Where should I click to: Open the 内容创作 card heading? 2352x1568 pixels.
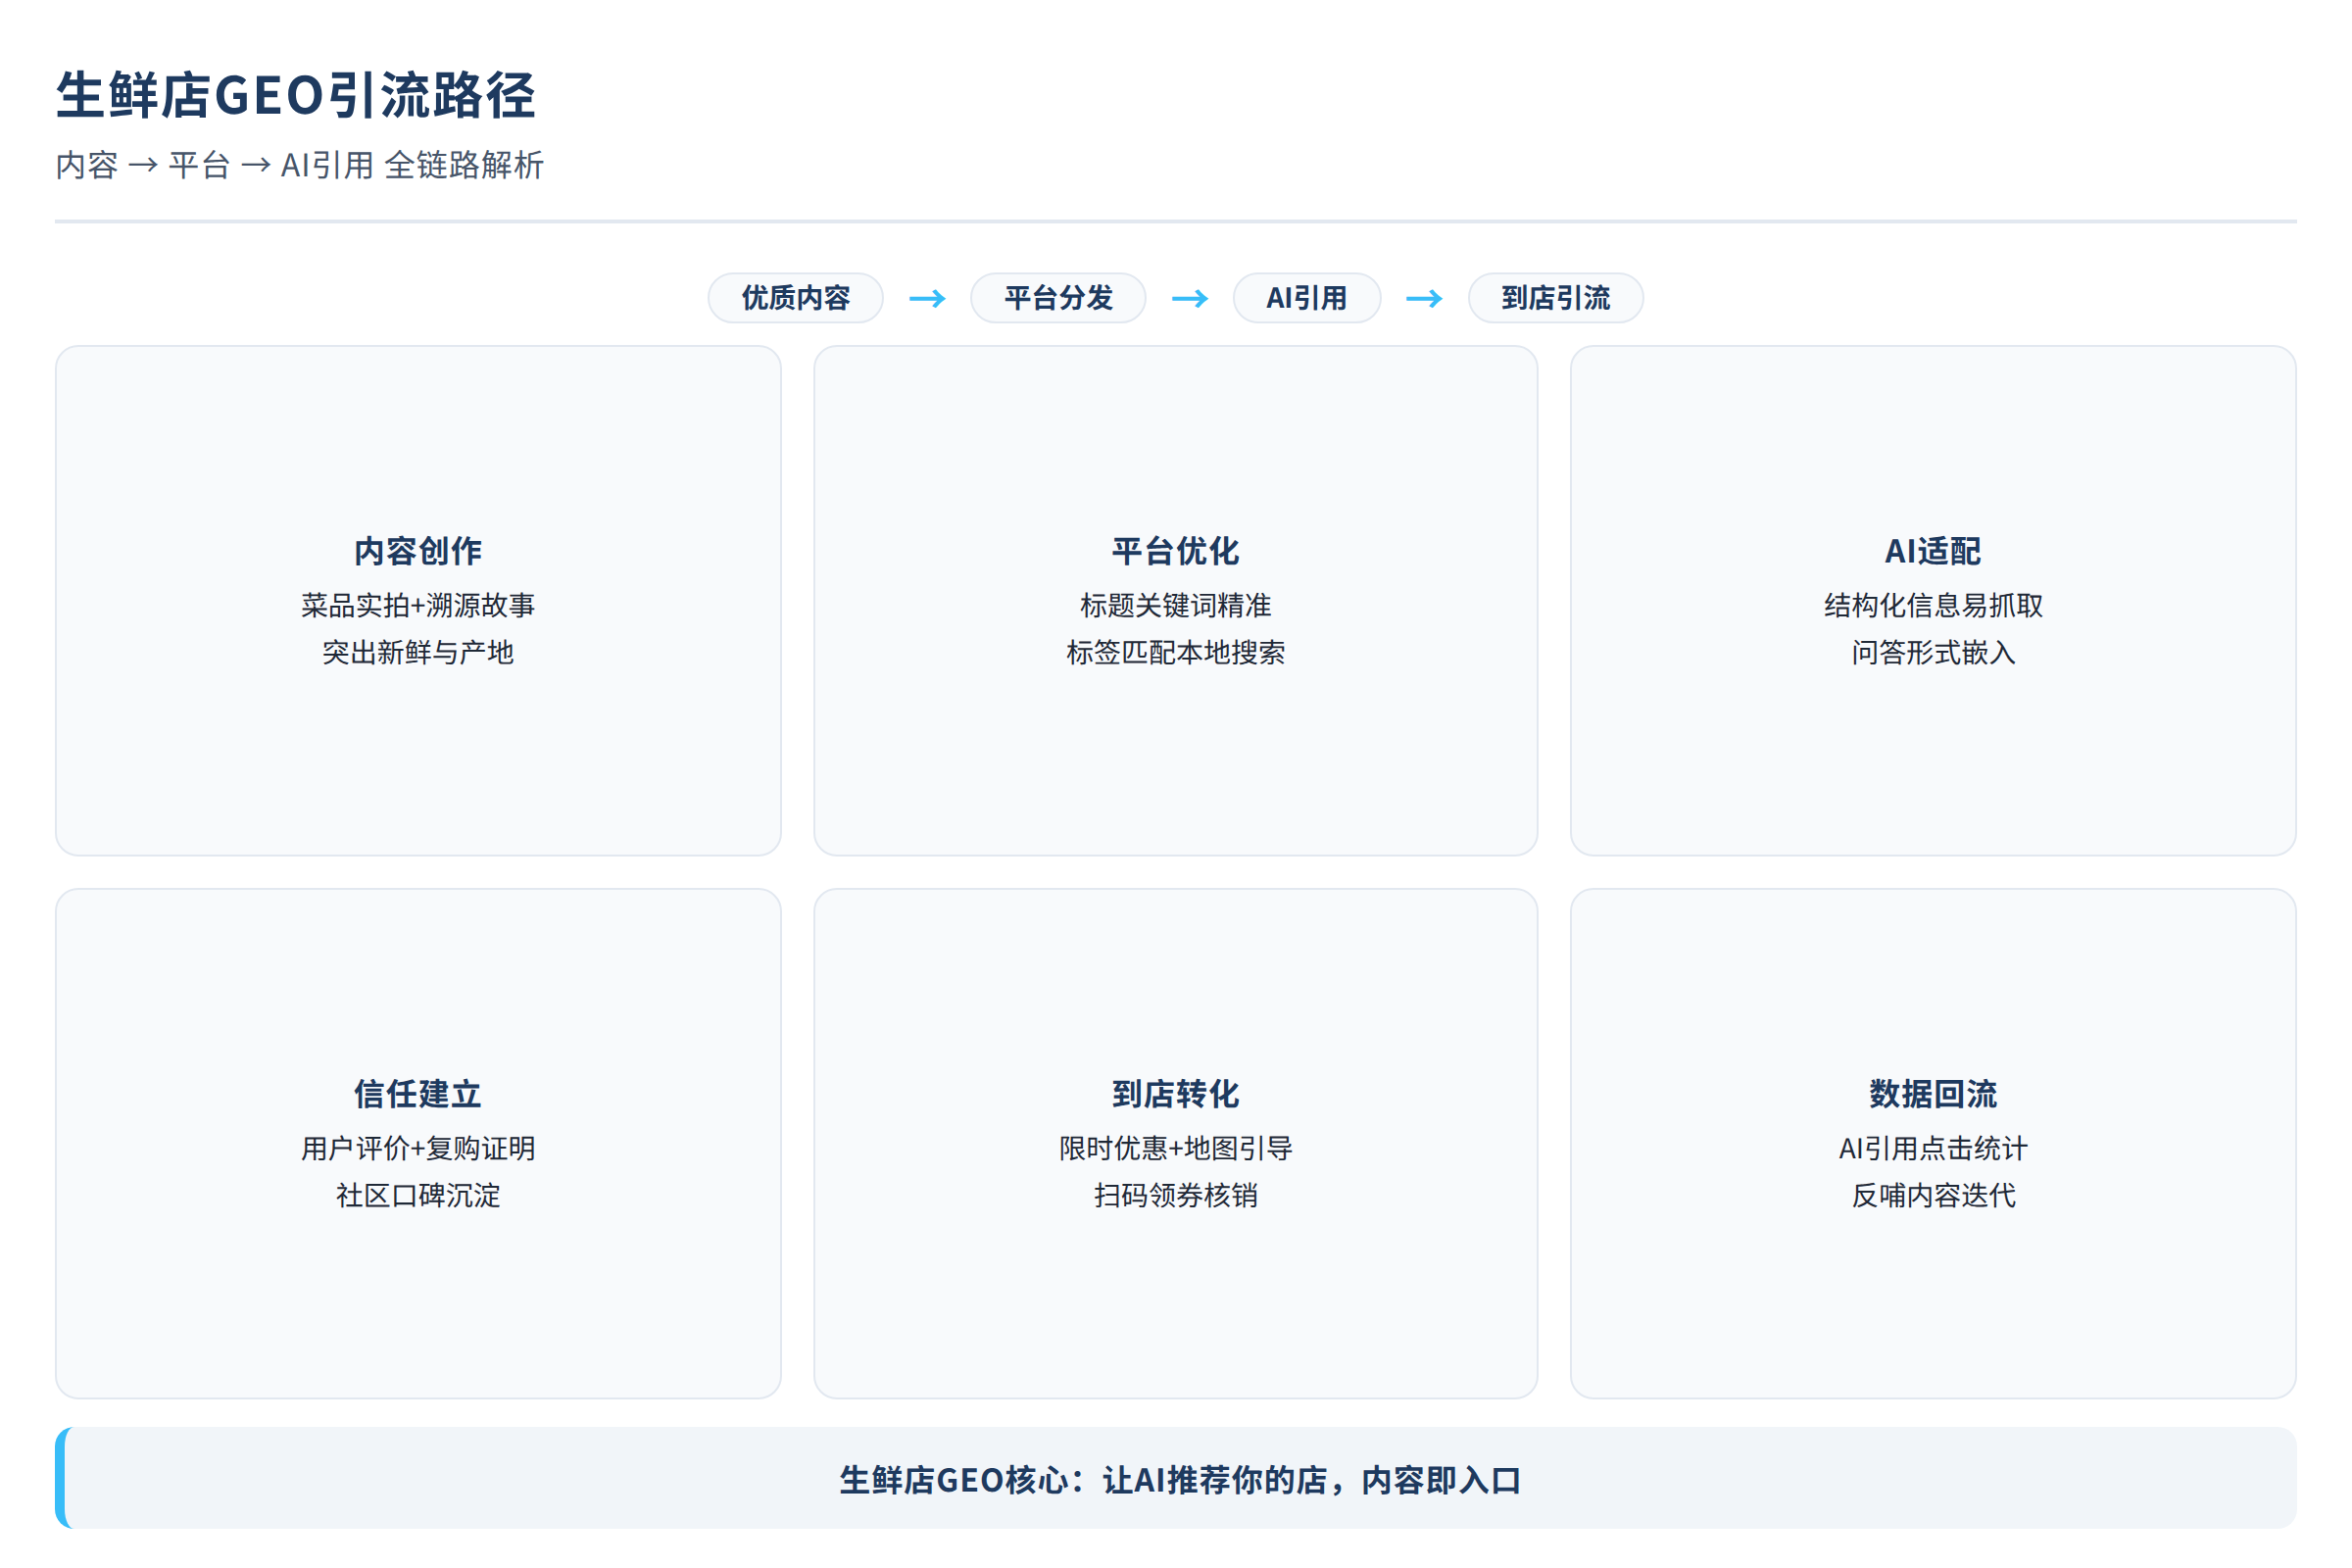(418, 551)
